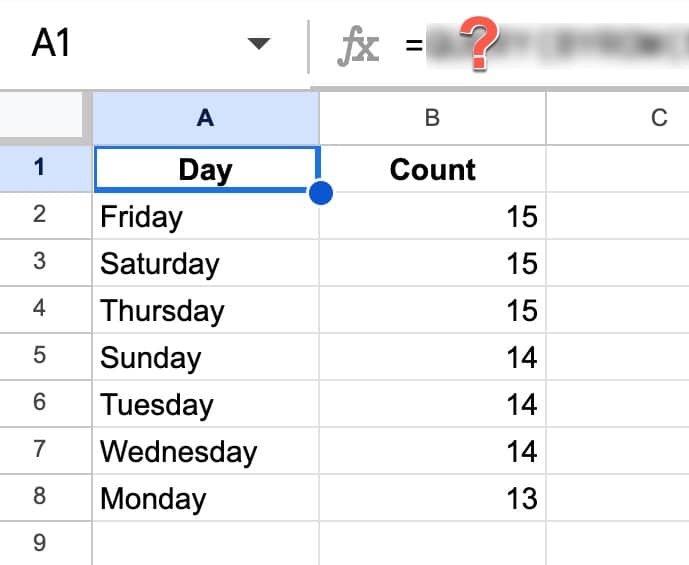This screenshot has width=689, height=565.
Task: Click the Wednesday cell
Action: click(x=206, y=451)
